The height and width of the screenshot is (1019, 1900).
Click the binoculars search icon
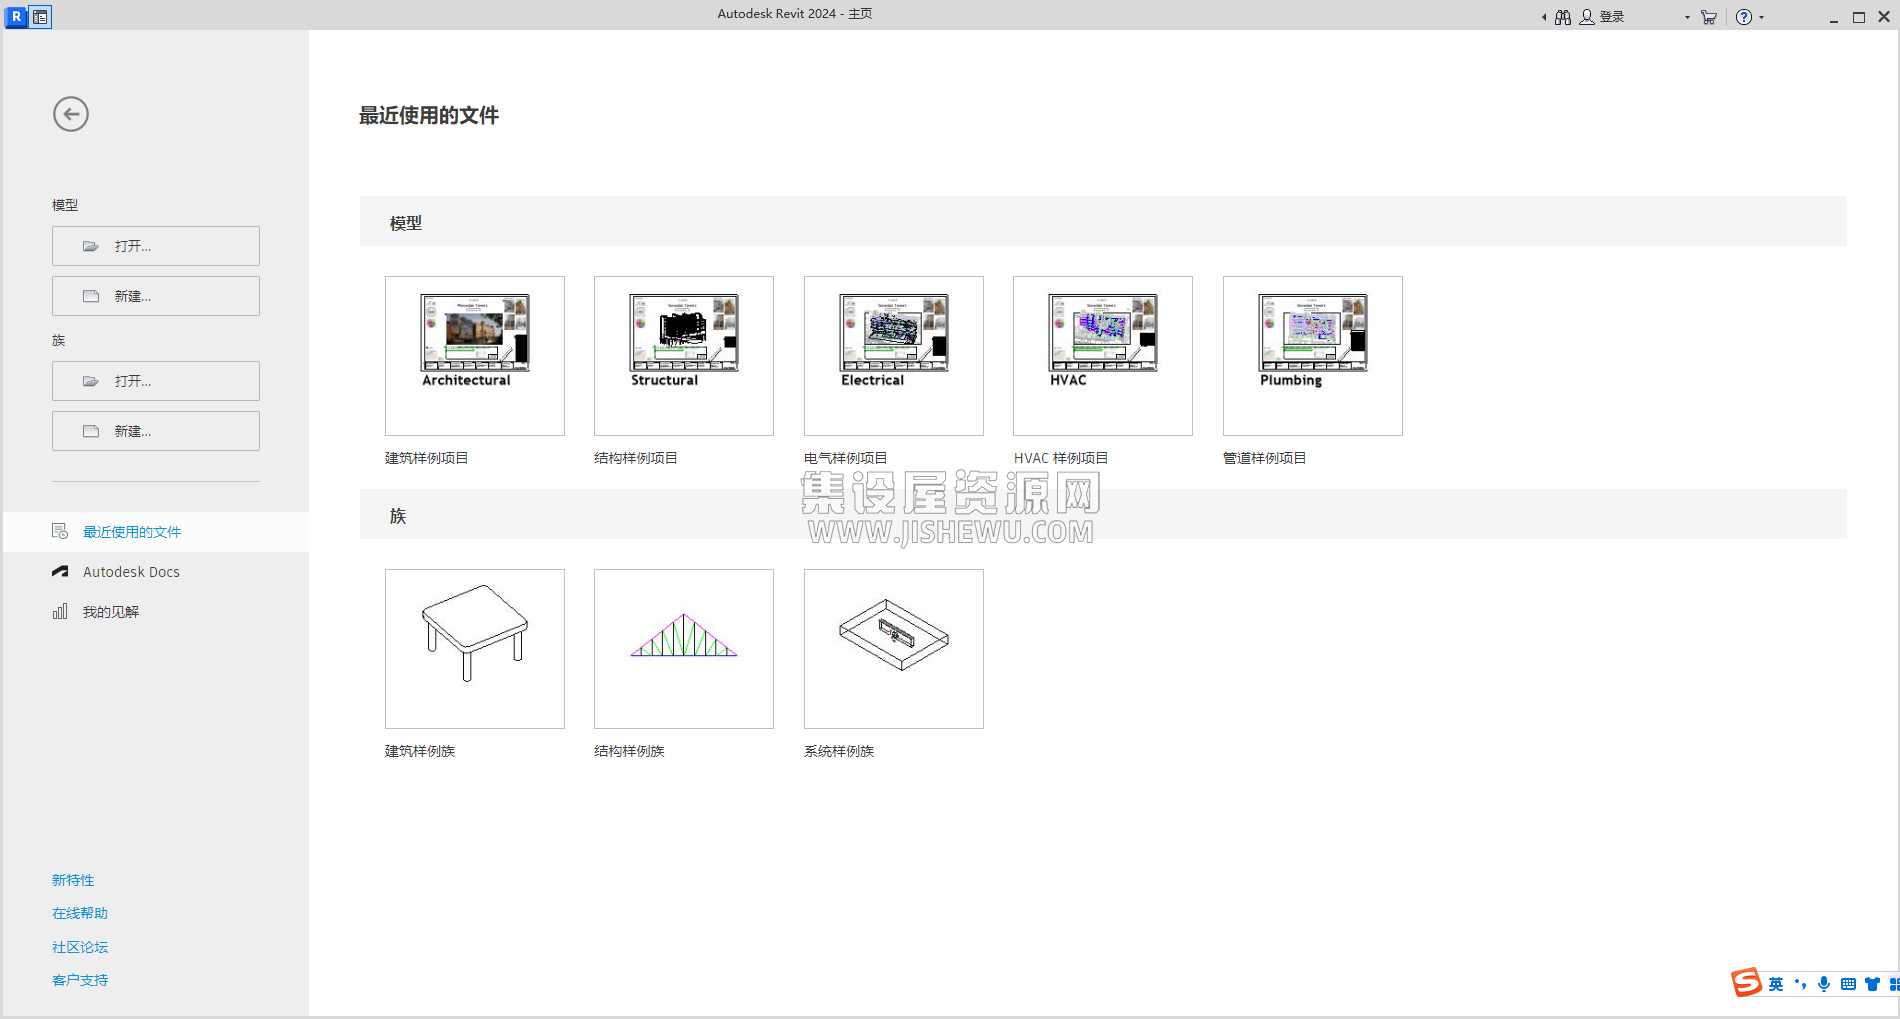(1563, 17)
